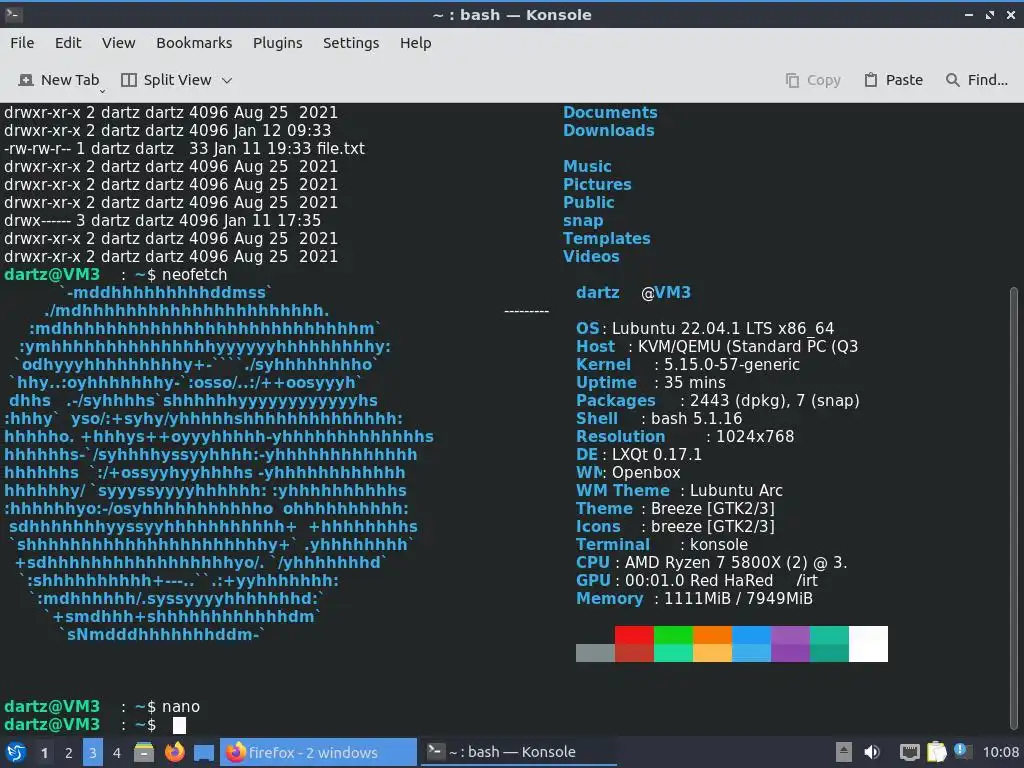This screenshot has height=768, width=1024.
Task: Click the update notification tray icon
Action: (x=961, y=751)
